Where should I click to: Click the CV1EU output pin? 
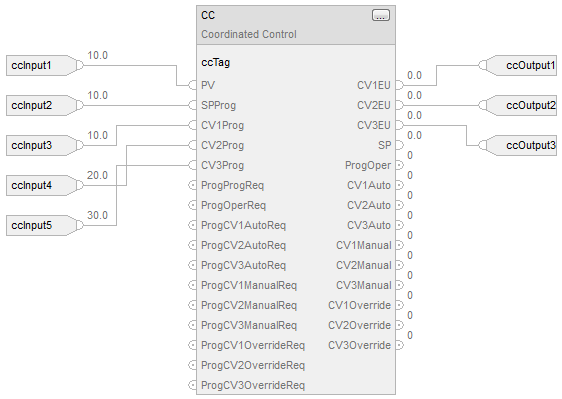[x=399, y=85]
